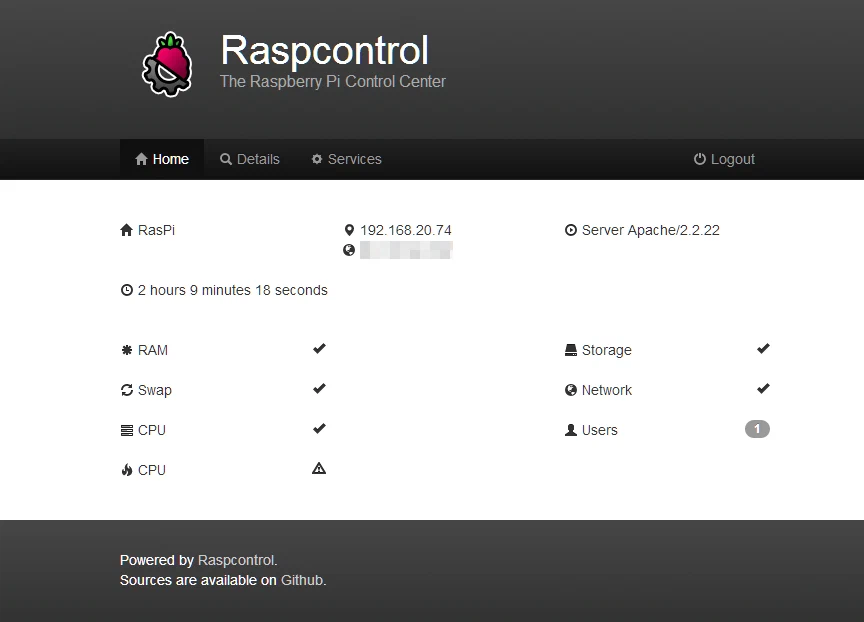Click The Raspberry Pi Control Center subtitle
This screenshot has width=864, height=622.
pyautogui.click(x=333, y=82)
